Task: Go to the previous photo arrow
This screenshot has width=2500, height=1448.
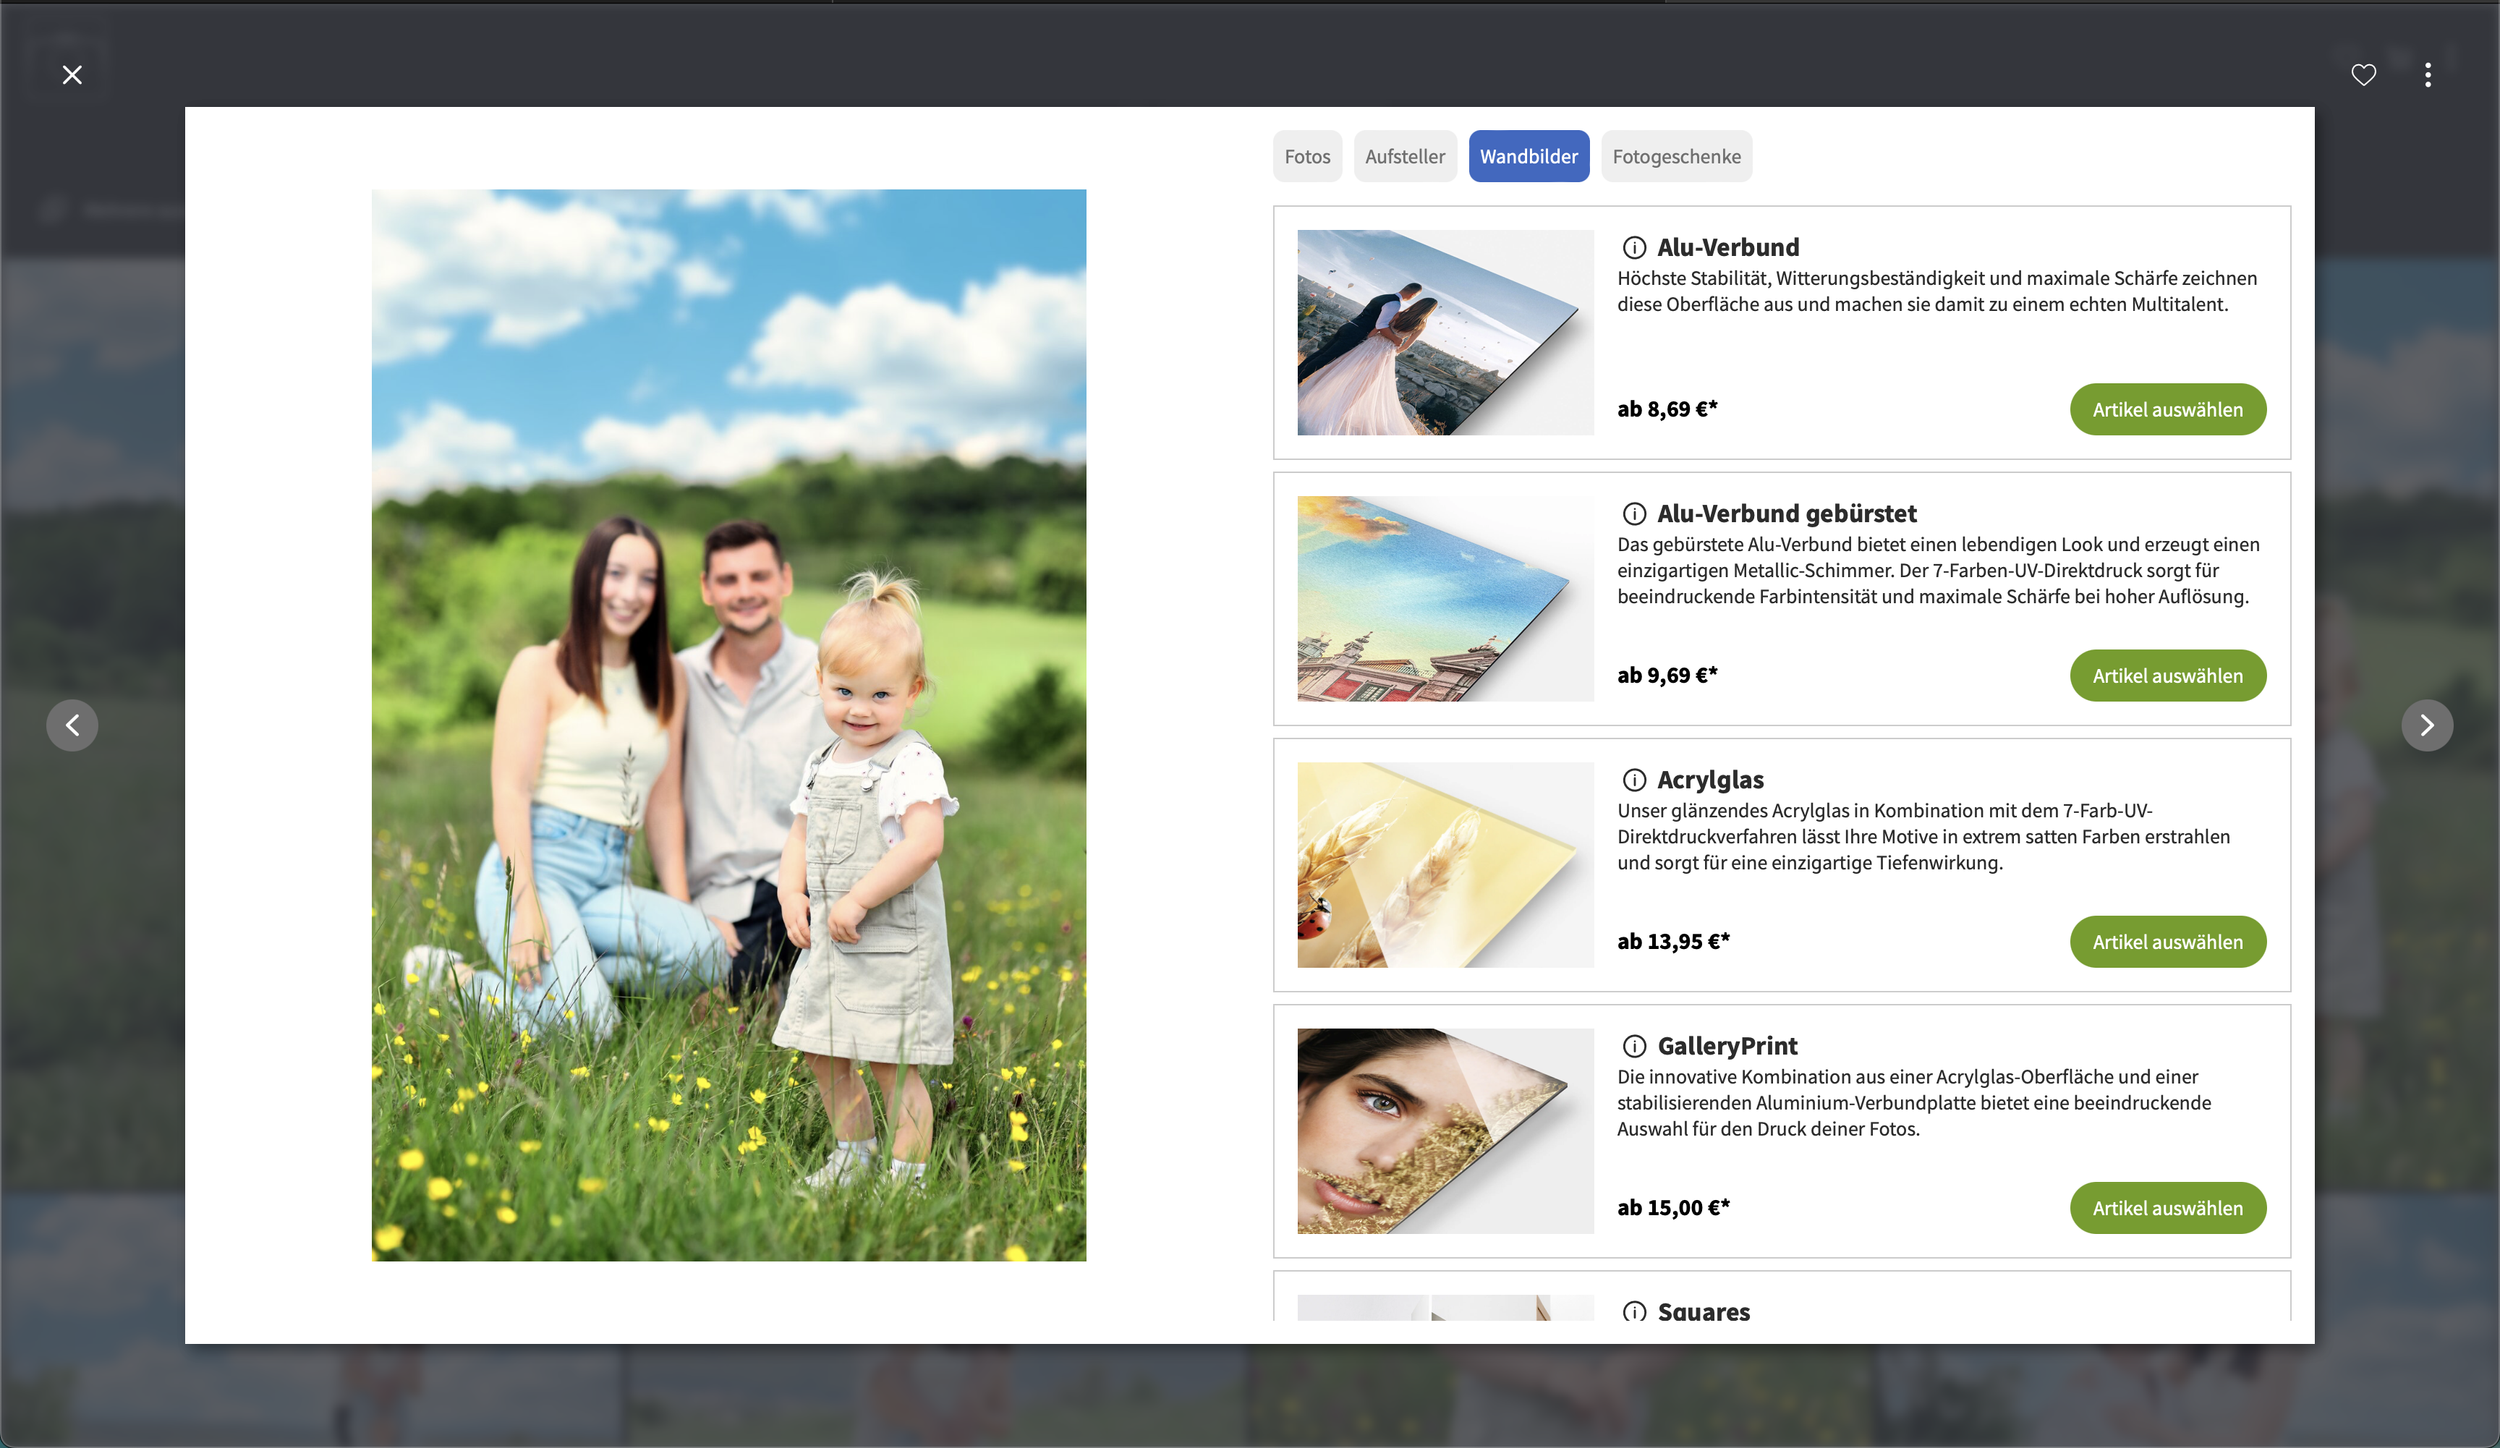Action: (x=72, y=725)
